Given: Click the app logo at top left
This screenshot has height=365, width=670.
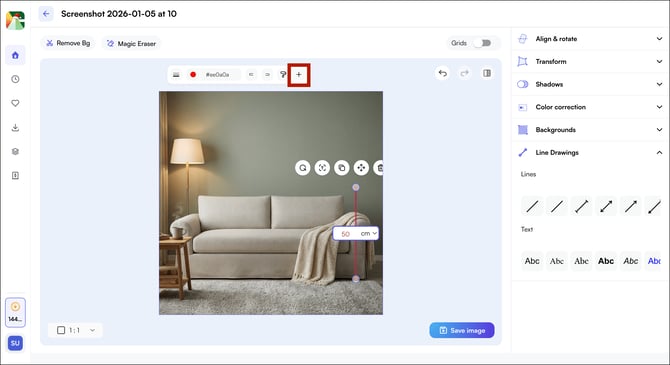Looking at the screenshot, I should (15, 21).
